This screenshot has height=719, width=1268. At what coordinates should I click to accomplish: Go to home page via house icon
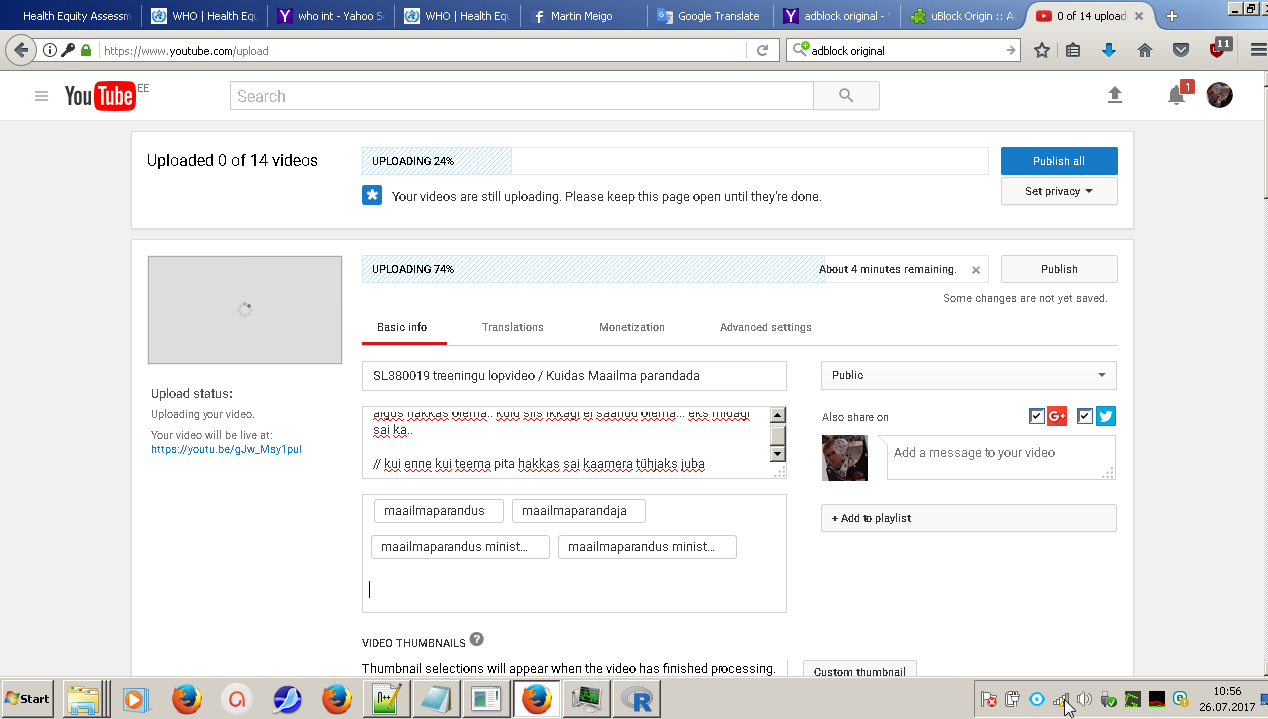(1145, 50)
